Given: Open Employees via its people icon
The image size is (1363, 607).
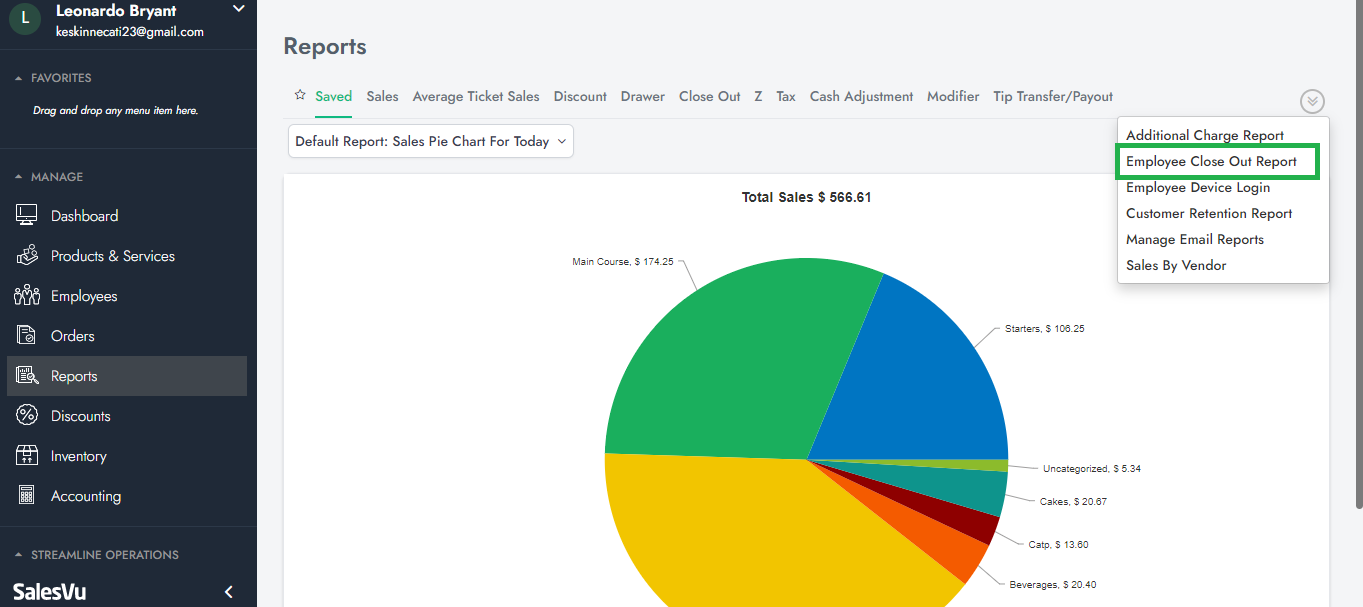Looking at the screenshot, I should click(27, 296).
